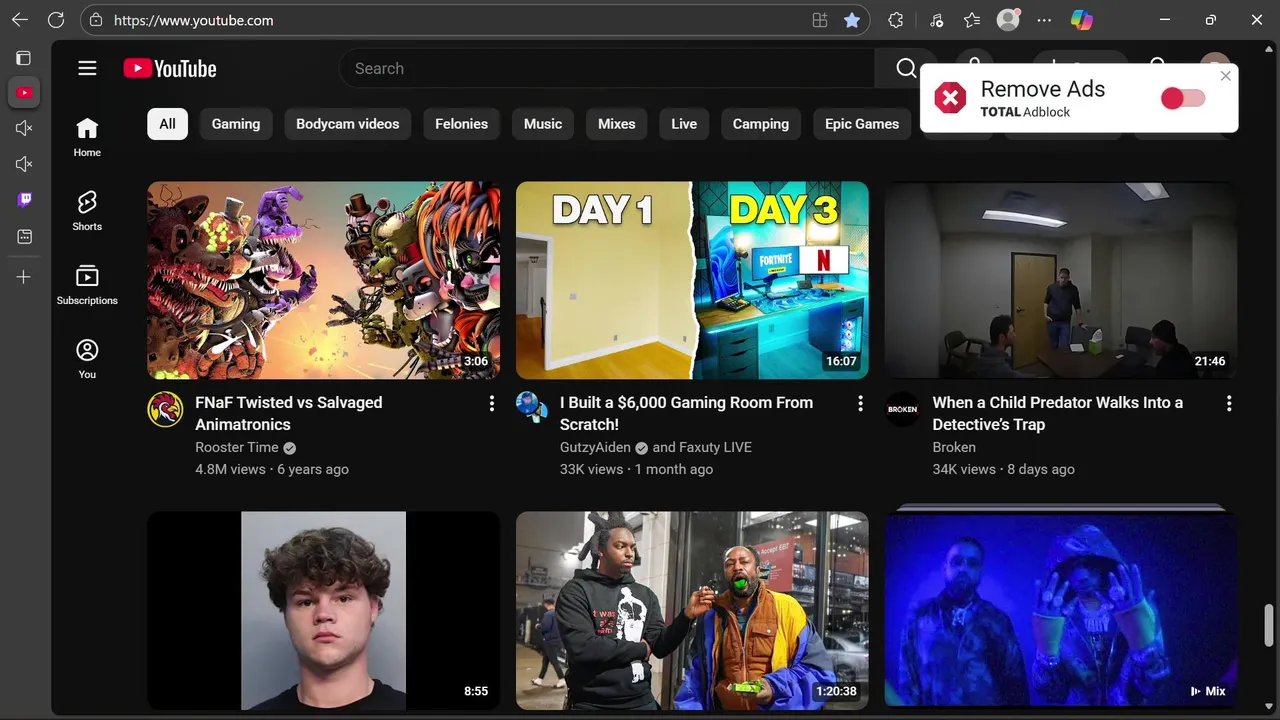Open the tab actions menu icon in vertical tabs
1280x720 pixels.
click(24, 58)
